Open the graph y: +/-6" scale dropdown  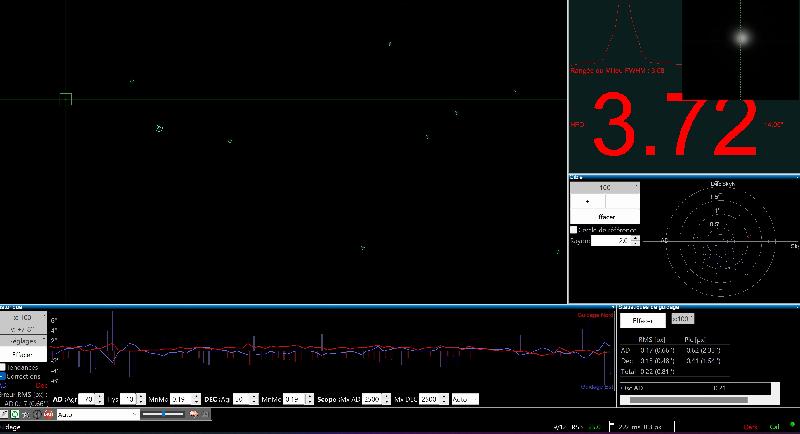[23, 329]
